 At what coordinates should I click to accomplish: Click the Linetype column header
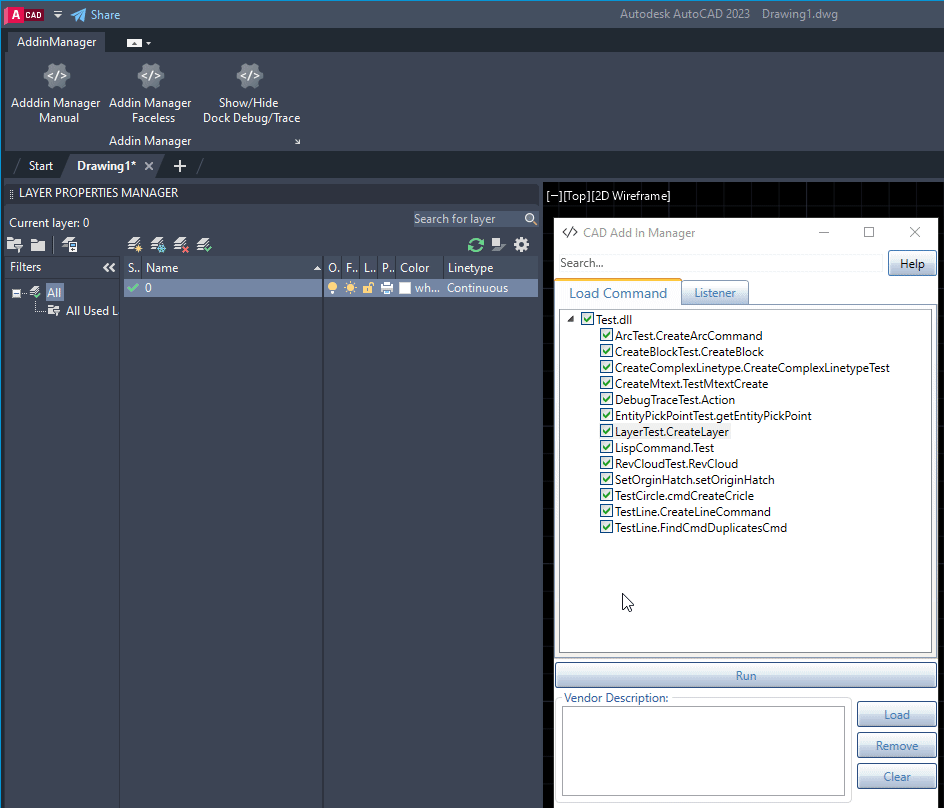491,268
